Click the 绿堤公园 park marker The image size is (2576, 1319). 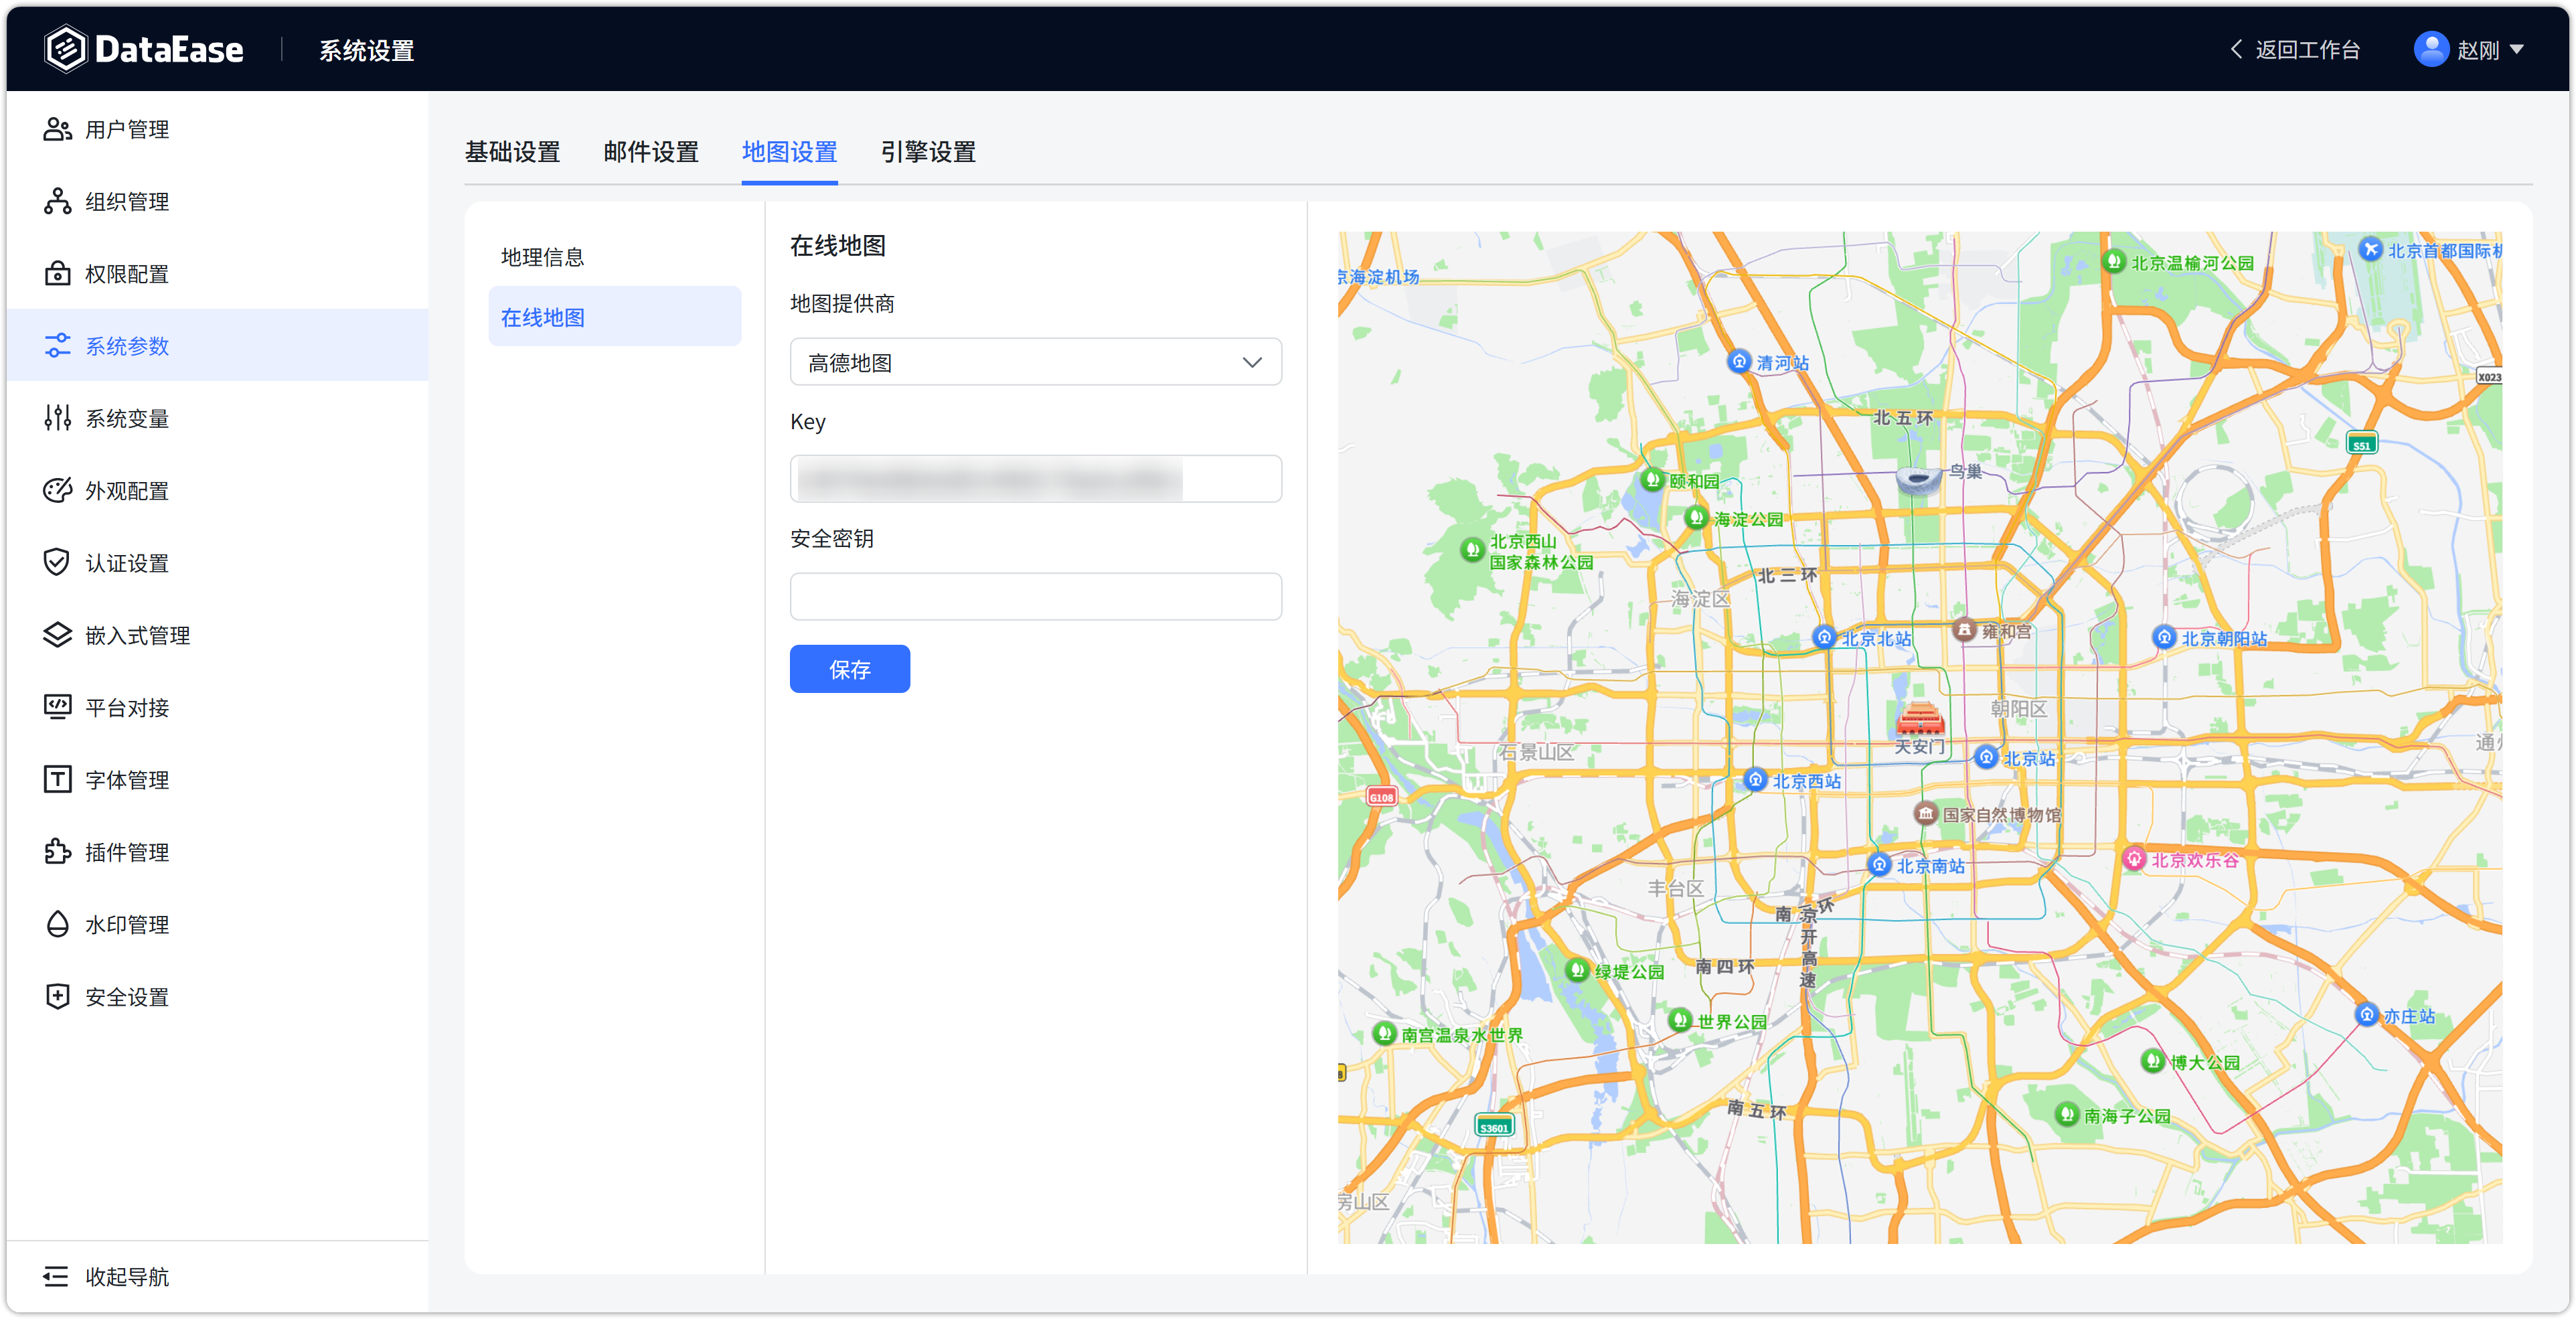(1577, 970)
